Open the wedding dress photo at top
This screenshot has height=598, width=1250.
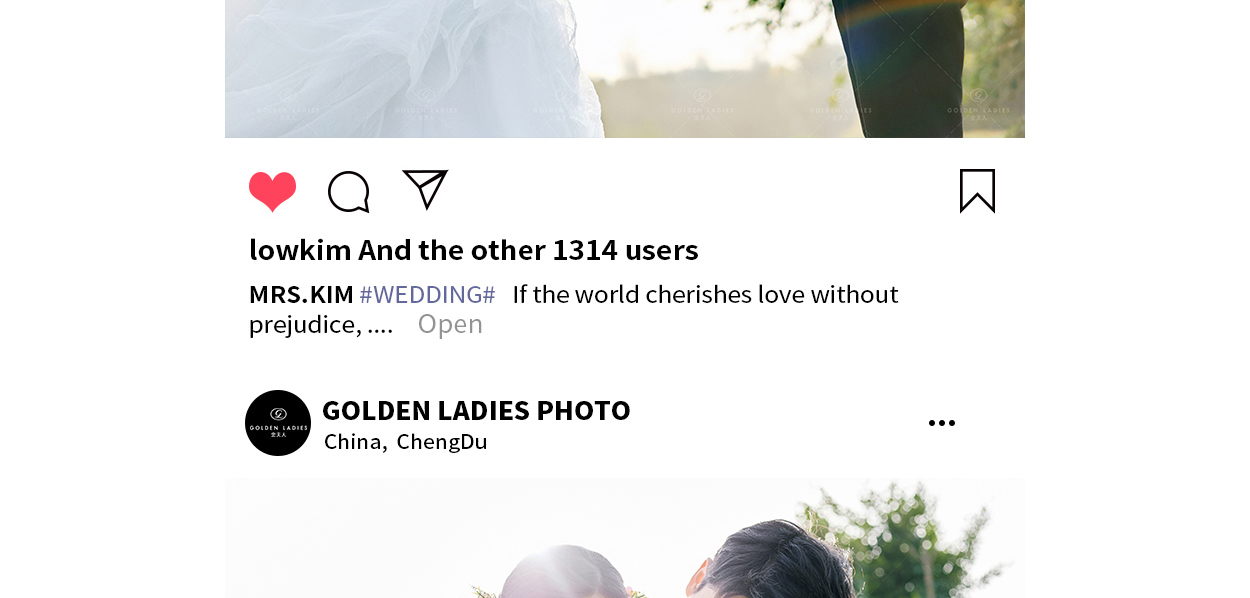625,69
